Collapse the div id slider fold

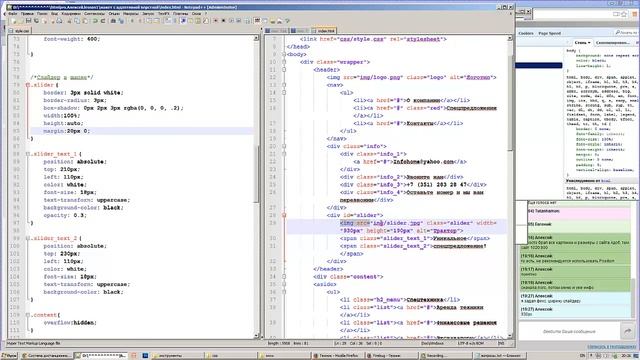(284, 215)
